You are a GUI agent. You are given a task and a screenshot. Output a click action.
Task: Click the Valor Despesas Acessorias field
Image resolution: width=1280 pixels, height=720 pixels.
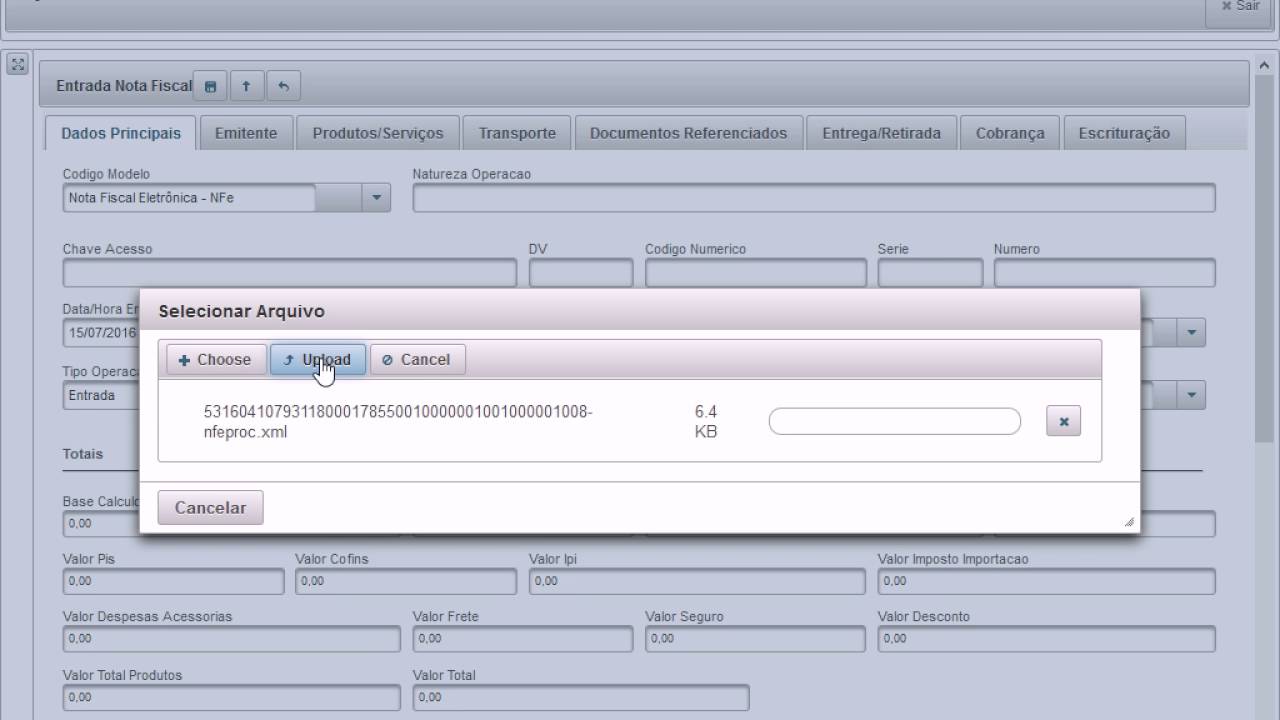232,639
